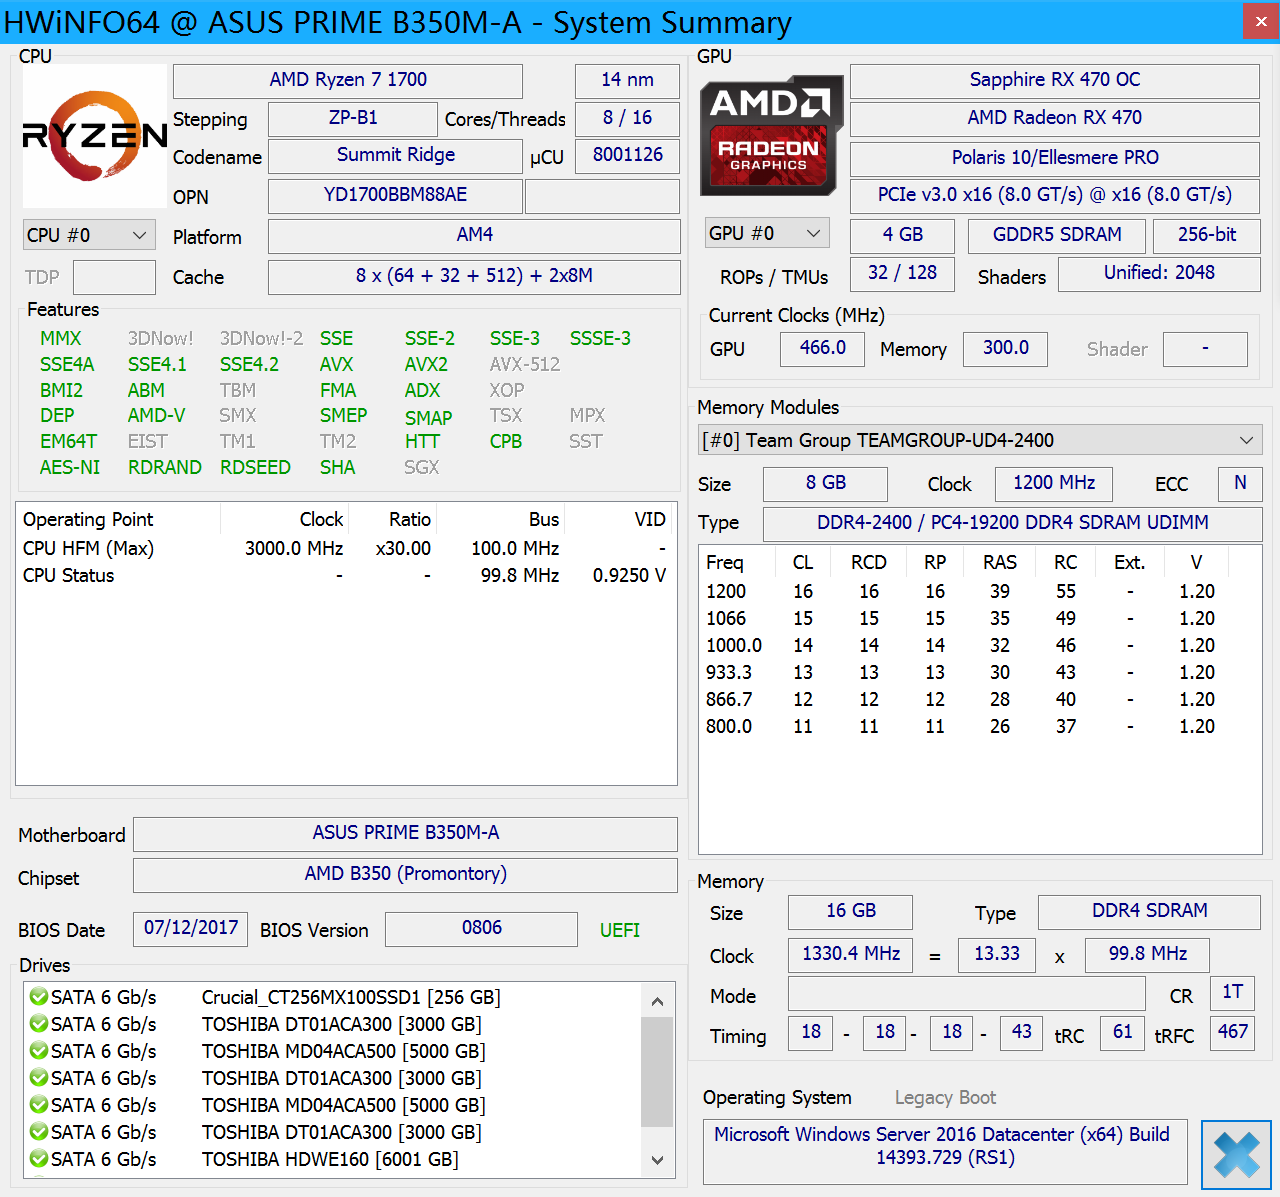Click the 800.0 frequency timing row

[980, 726]
